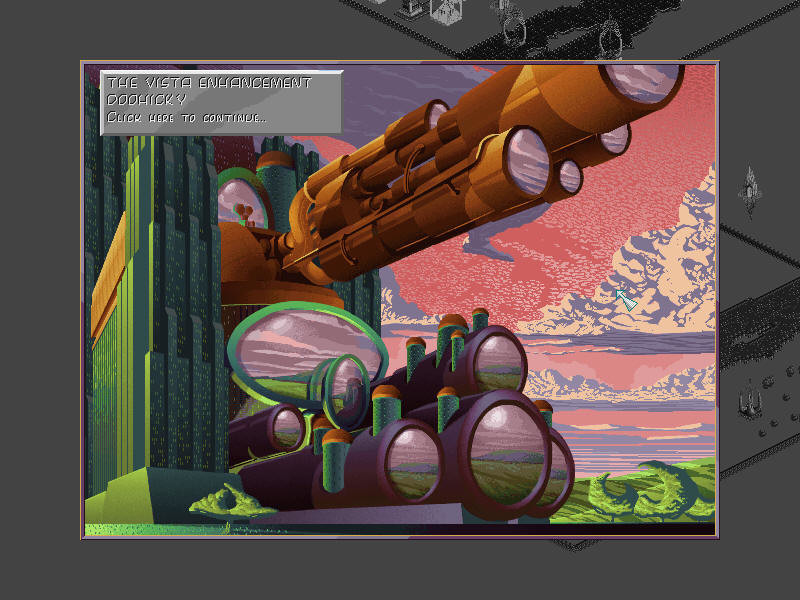Click the 'Click here to continue...' text
Image resolution: width=800 pixels, height=600 pixels.
click(x=186, y=118)
